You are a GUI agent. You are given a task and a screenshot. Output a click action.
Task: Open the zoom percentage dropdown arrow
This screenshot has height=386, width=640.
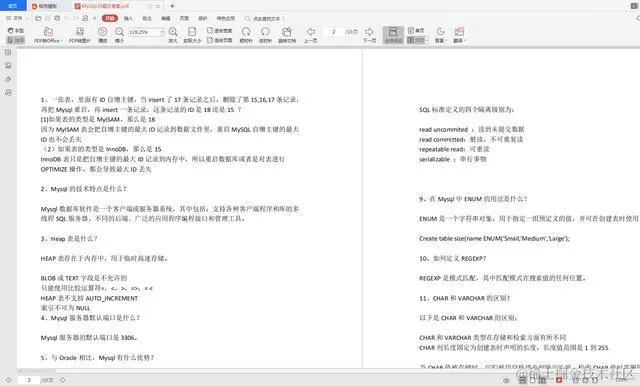coord(162,32)
